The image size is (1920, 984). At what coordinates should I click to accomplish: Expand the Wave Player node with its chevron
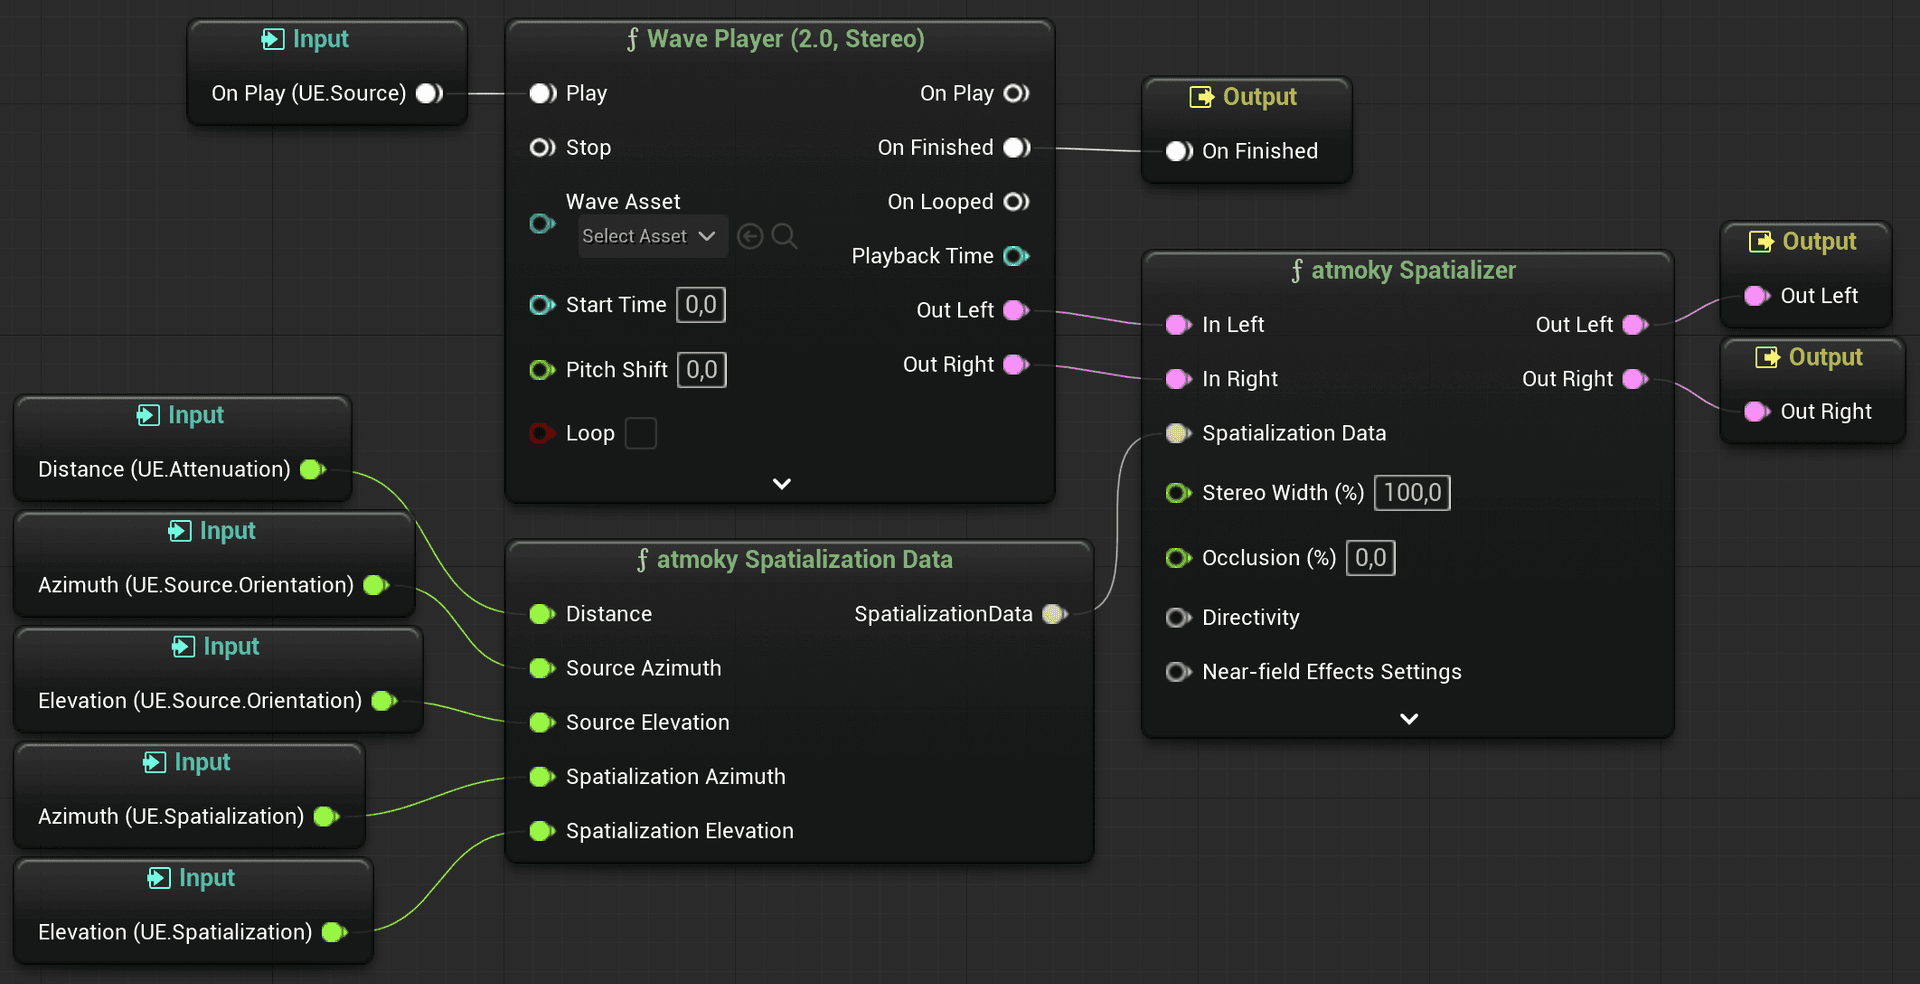(781, 483)
